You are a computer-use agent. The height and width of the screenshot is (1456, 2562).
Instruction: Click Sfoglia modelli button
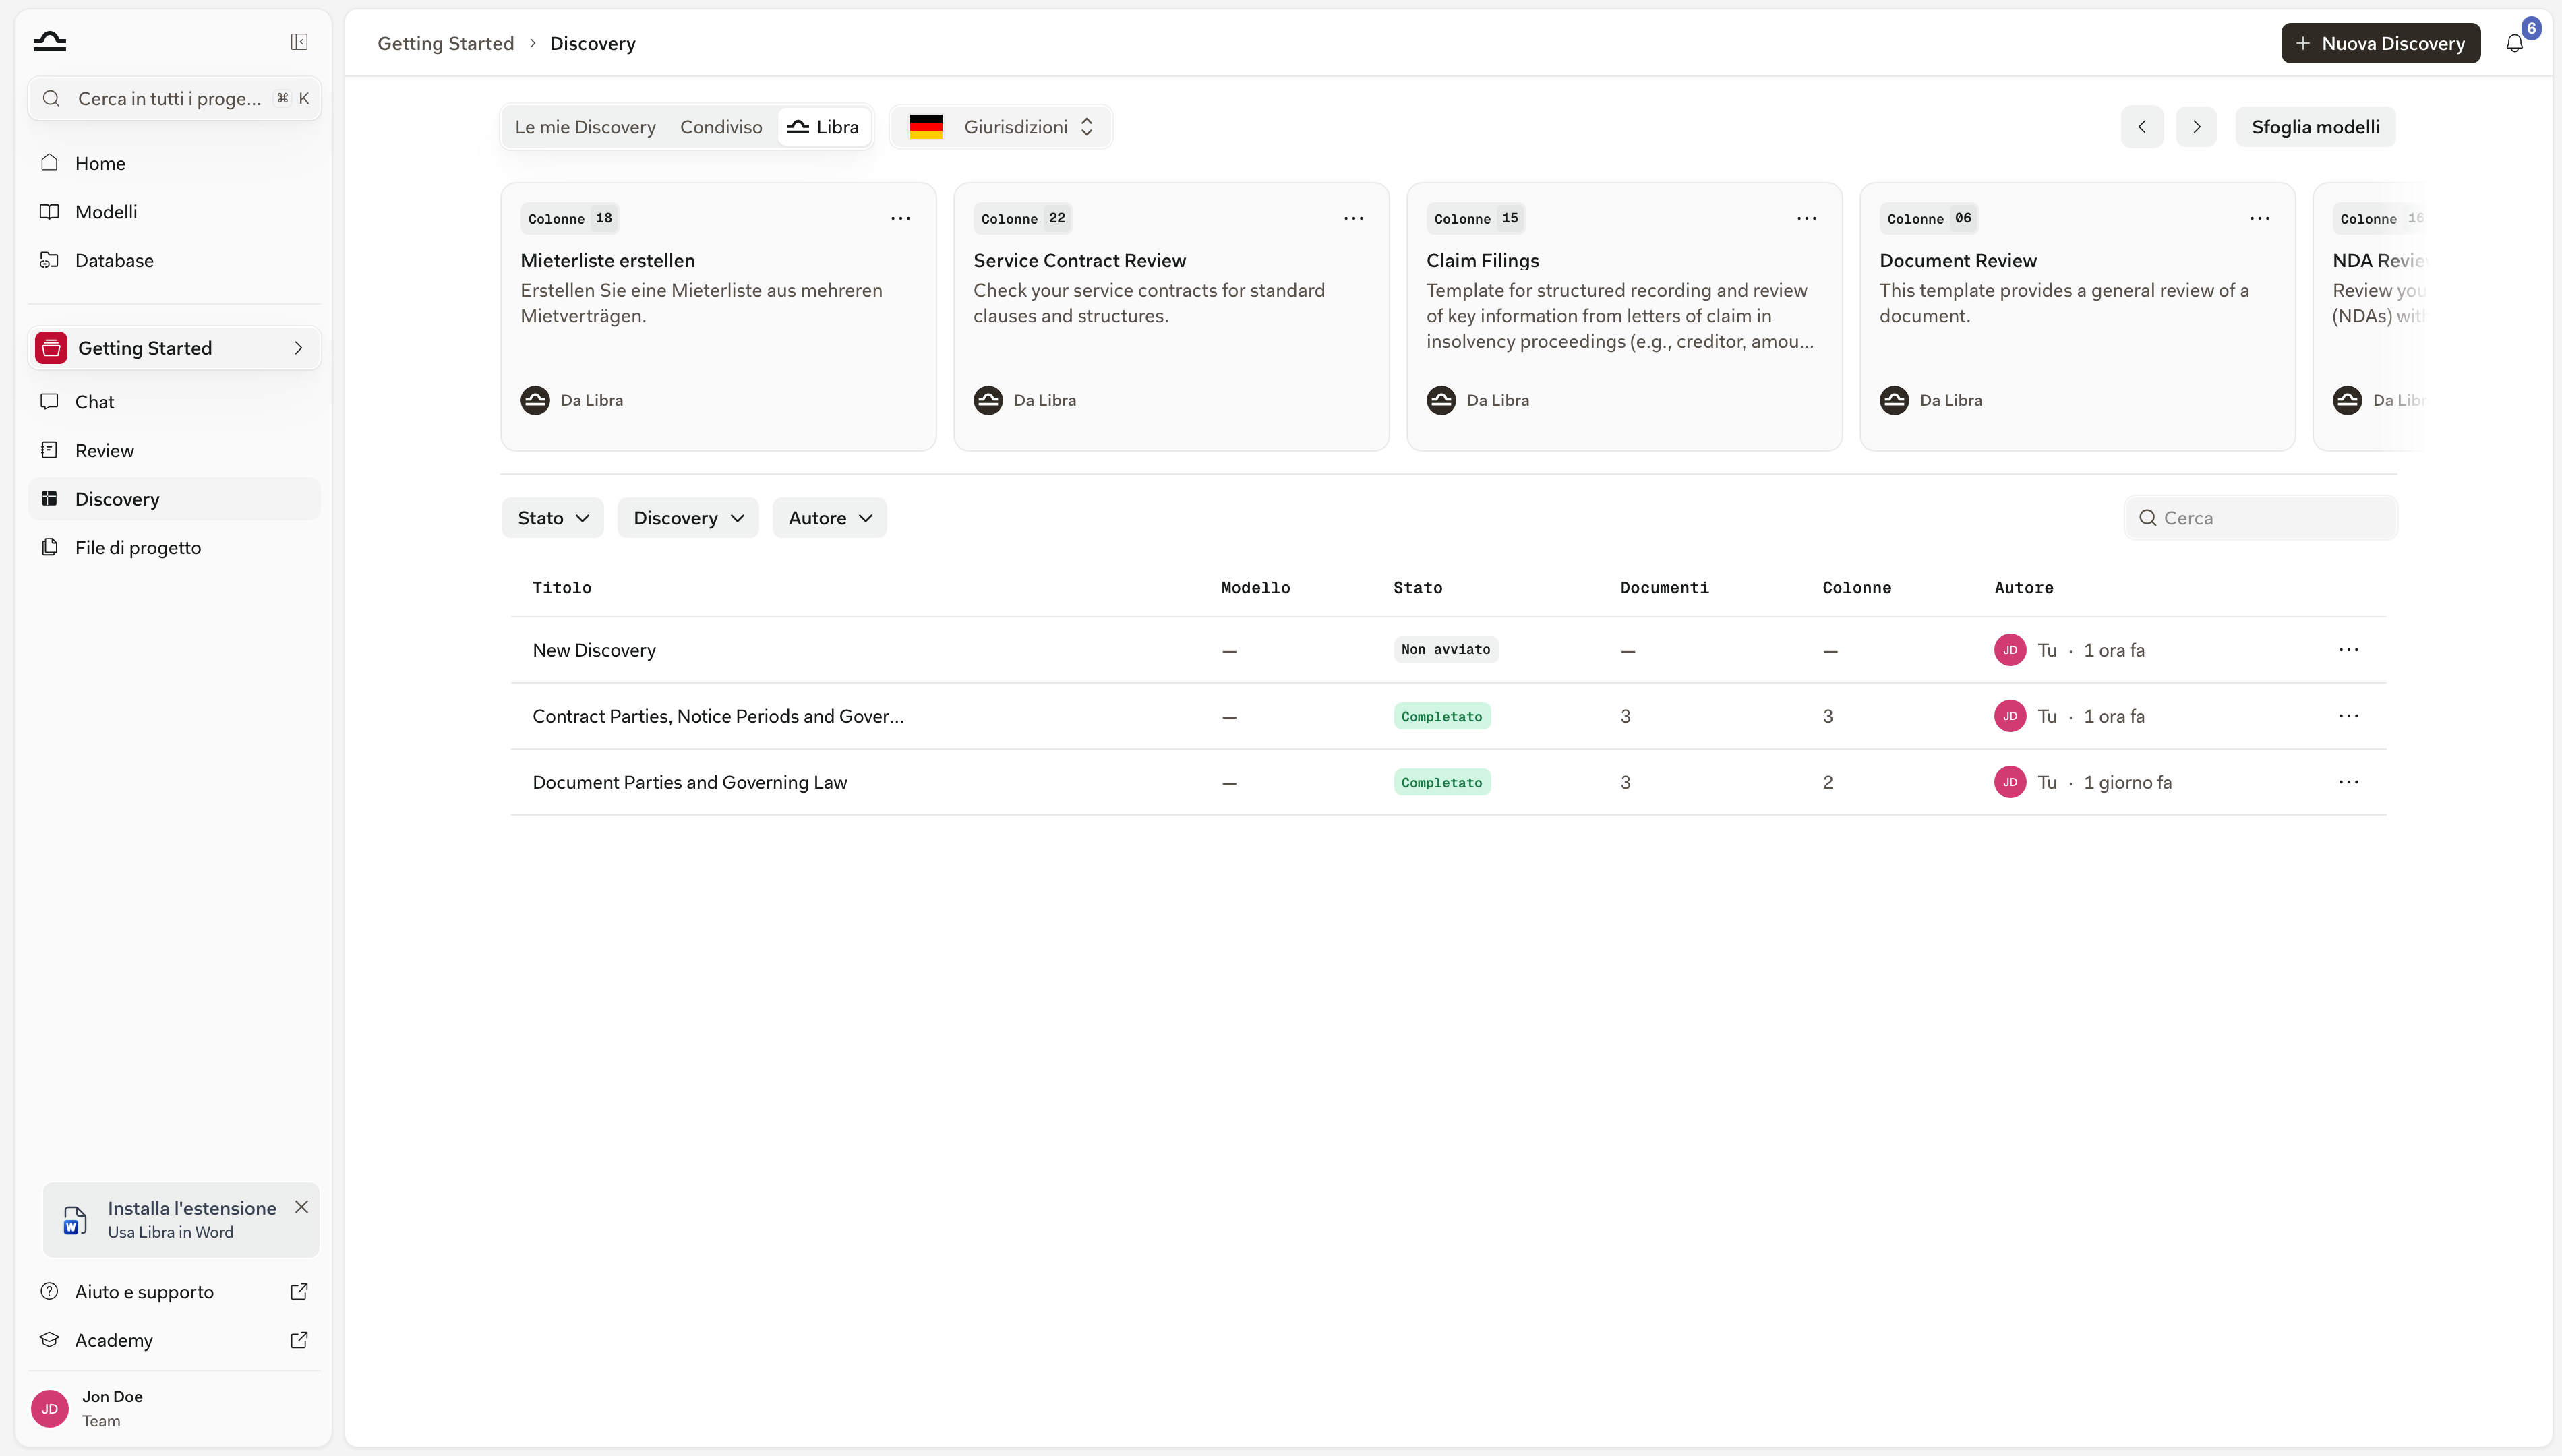pyautogui.click(x=2315, y=127)
